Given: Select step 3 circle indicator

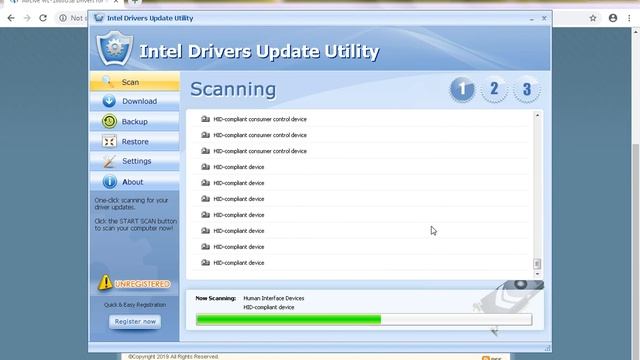Looking at the screenshot, I should click(x=527, y=89).
